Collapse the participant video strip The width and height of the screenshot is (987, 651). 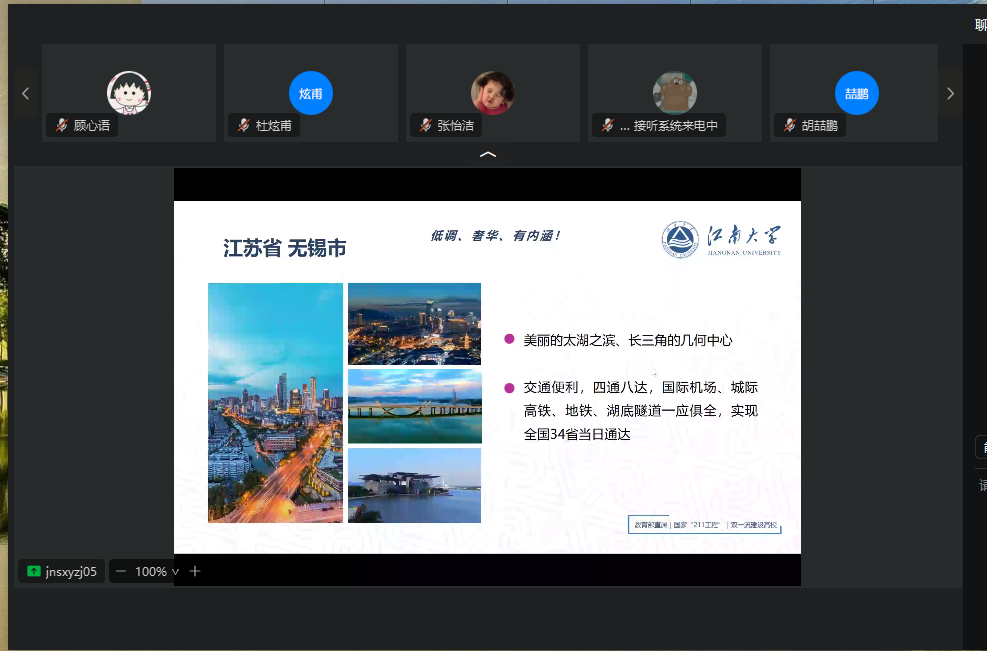[x=488, y=155]
